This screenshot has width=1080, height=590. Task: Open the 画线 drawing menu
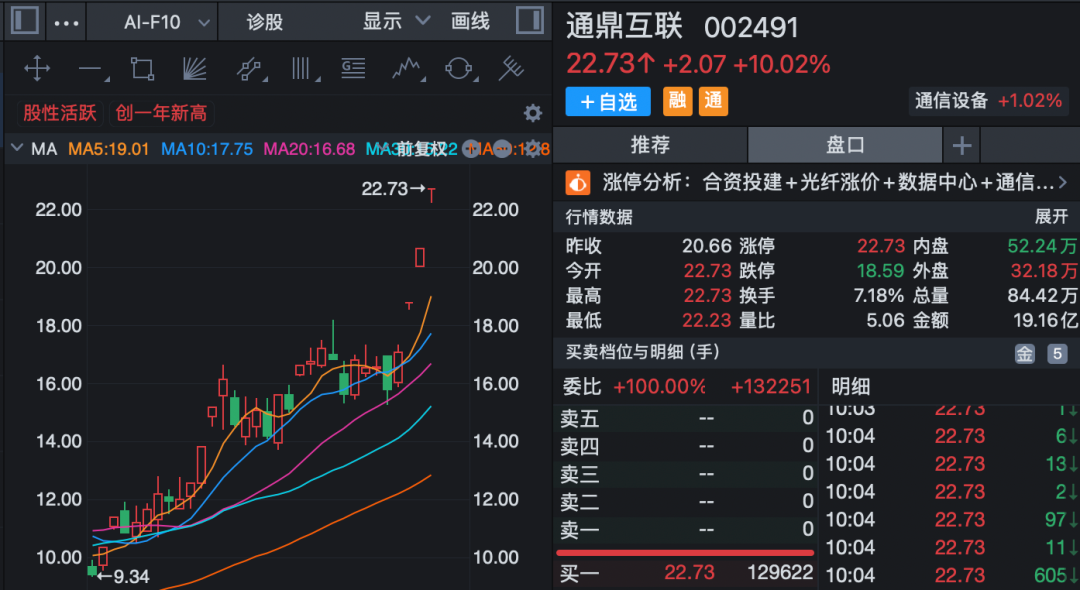point(470,21)
